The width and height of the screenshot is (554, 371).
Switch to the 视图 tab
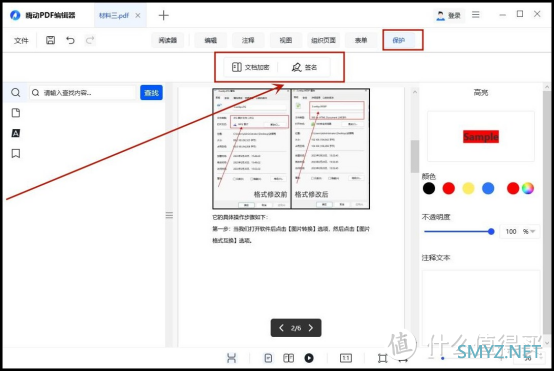[x=285, y=40]
